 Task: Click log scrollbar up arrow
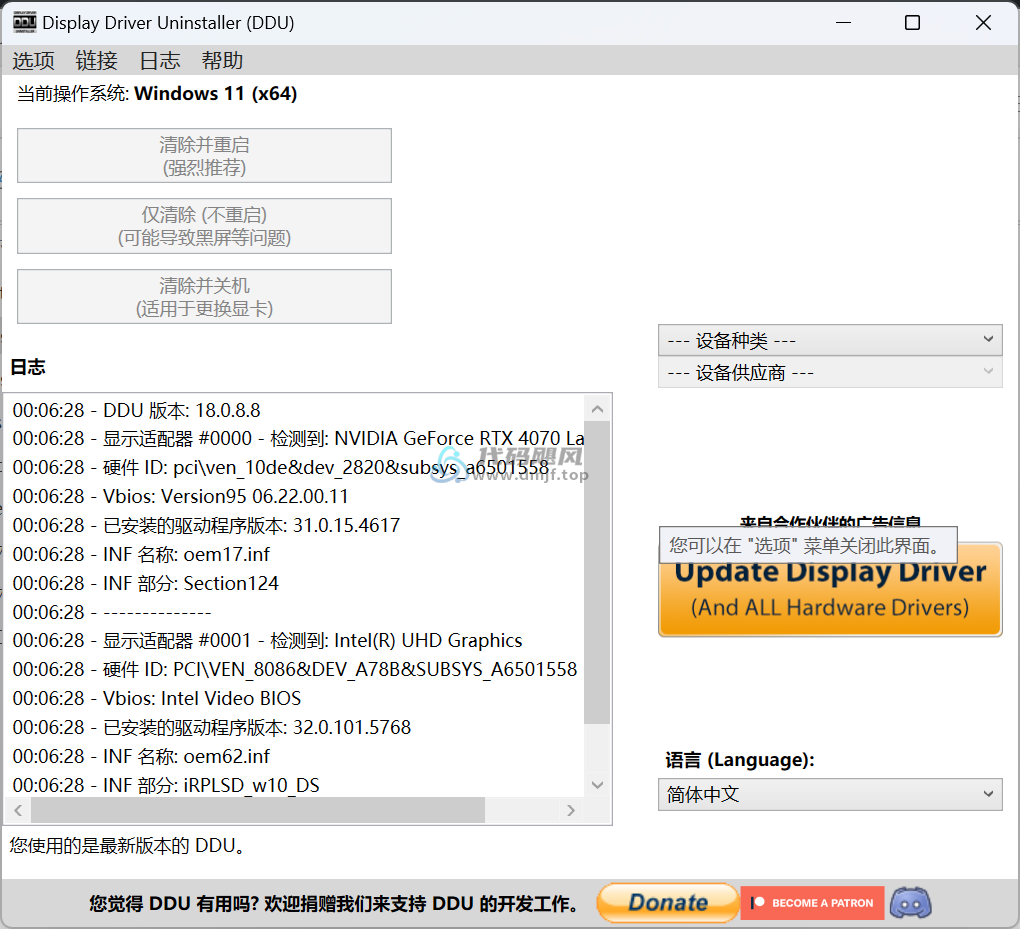597,409
